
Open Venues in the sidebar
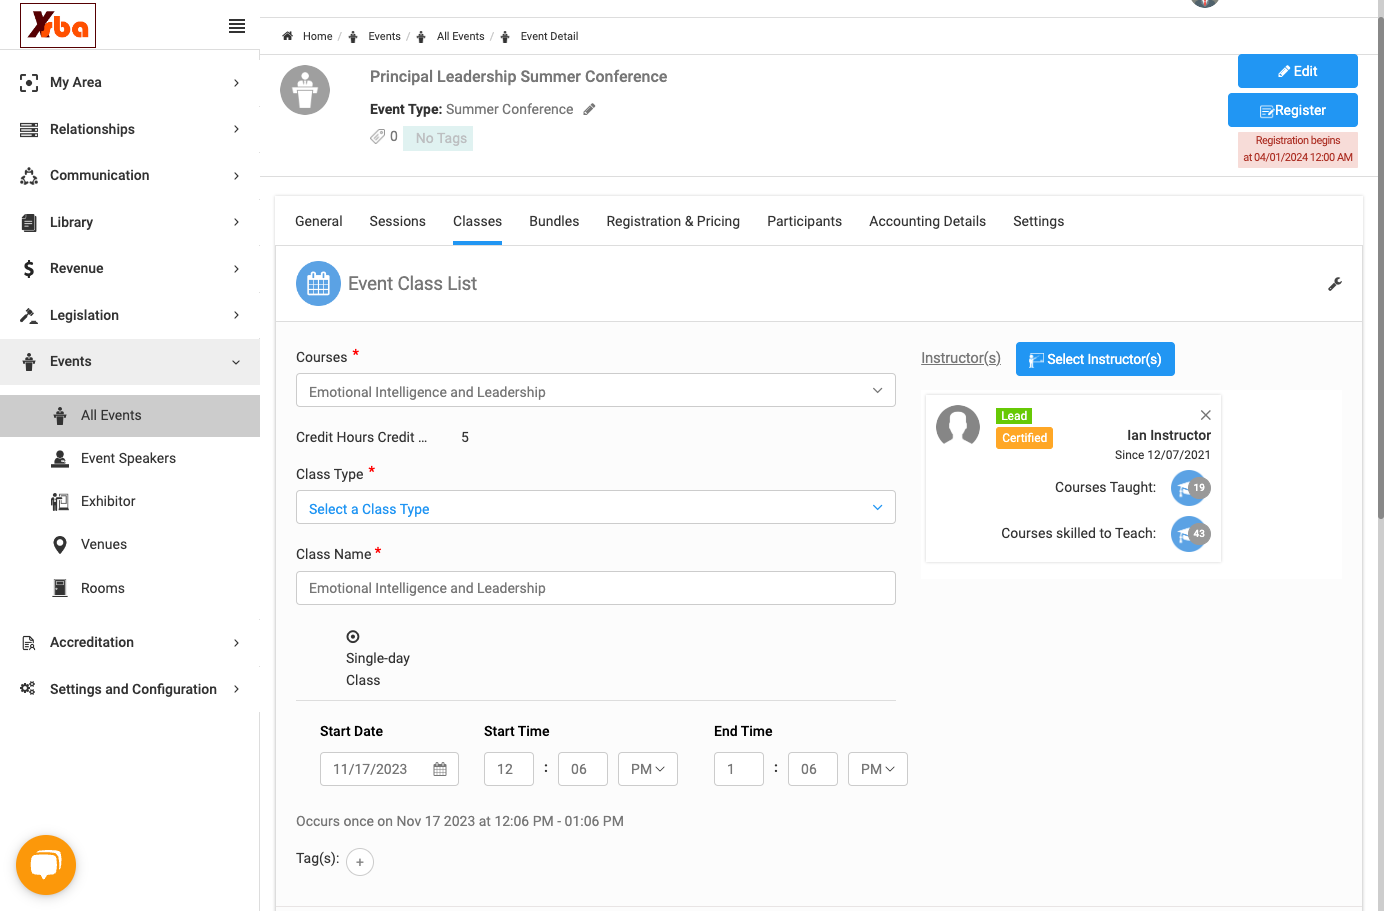tap(104, 544)
